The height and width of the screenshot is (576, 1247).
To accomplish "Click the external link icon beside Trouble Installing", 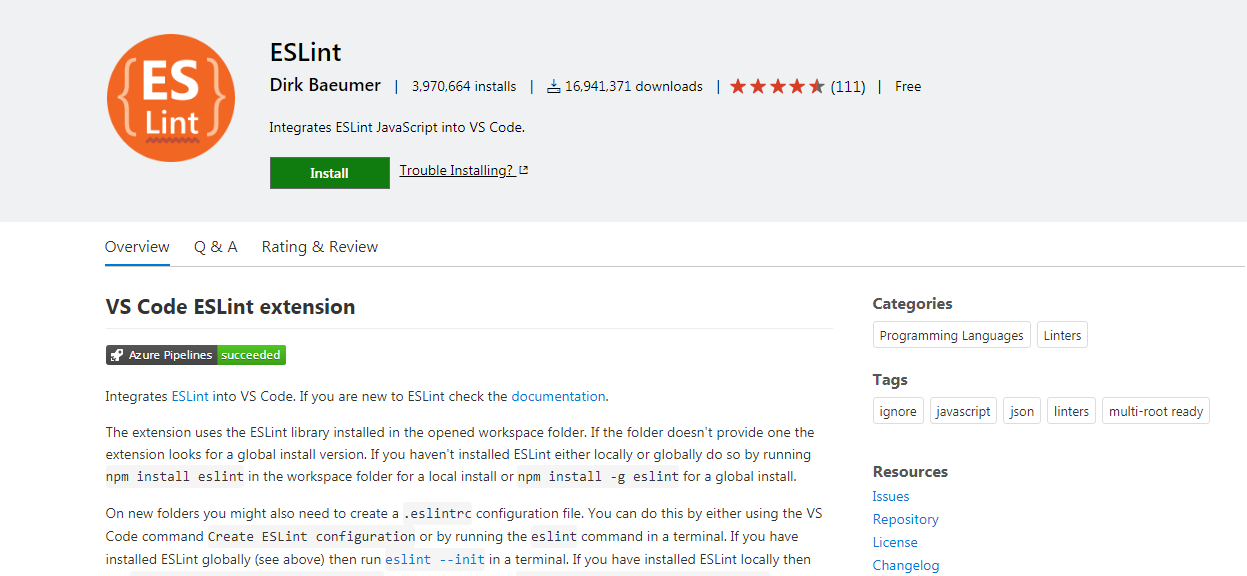I will (523, 170).
